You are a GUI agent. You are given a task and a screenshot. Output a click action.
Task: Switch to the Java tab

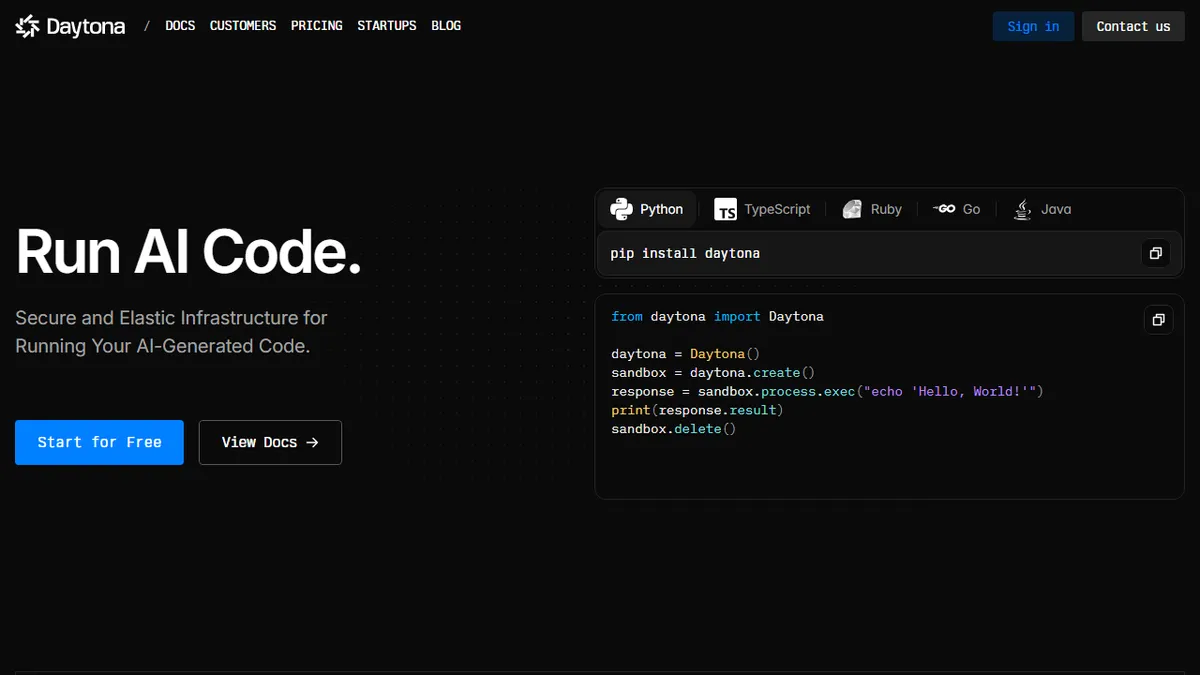[x=1042, y=209]
